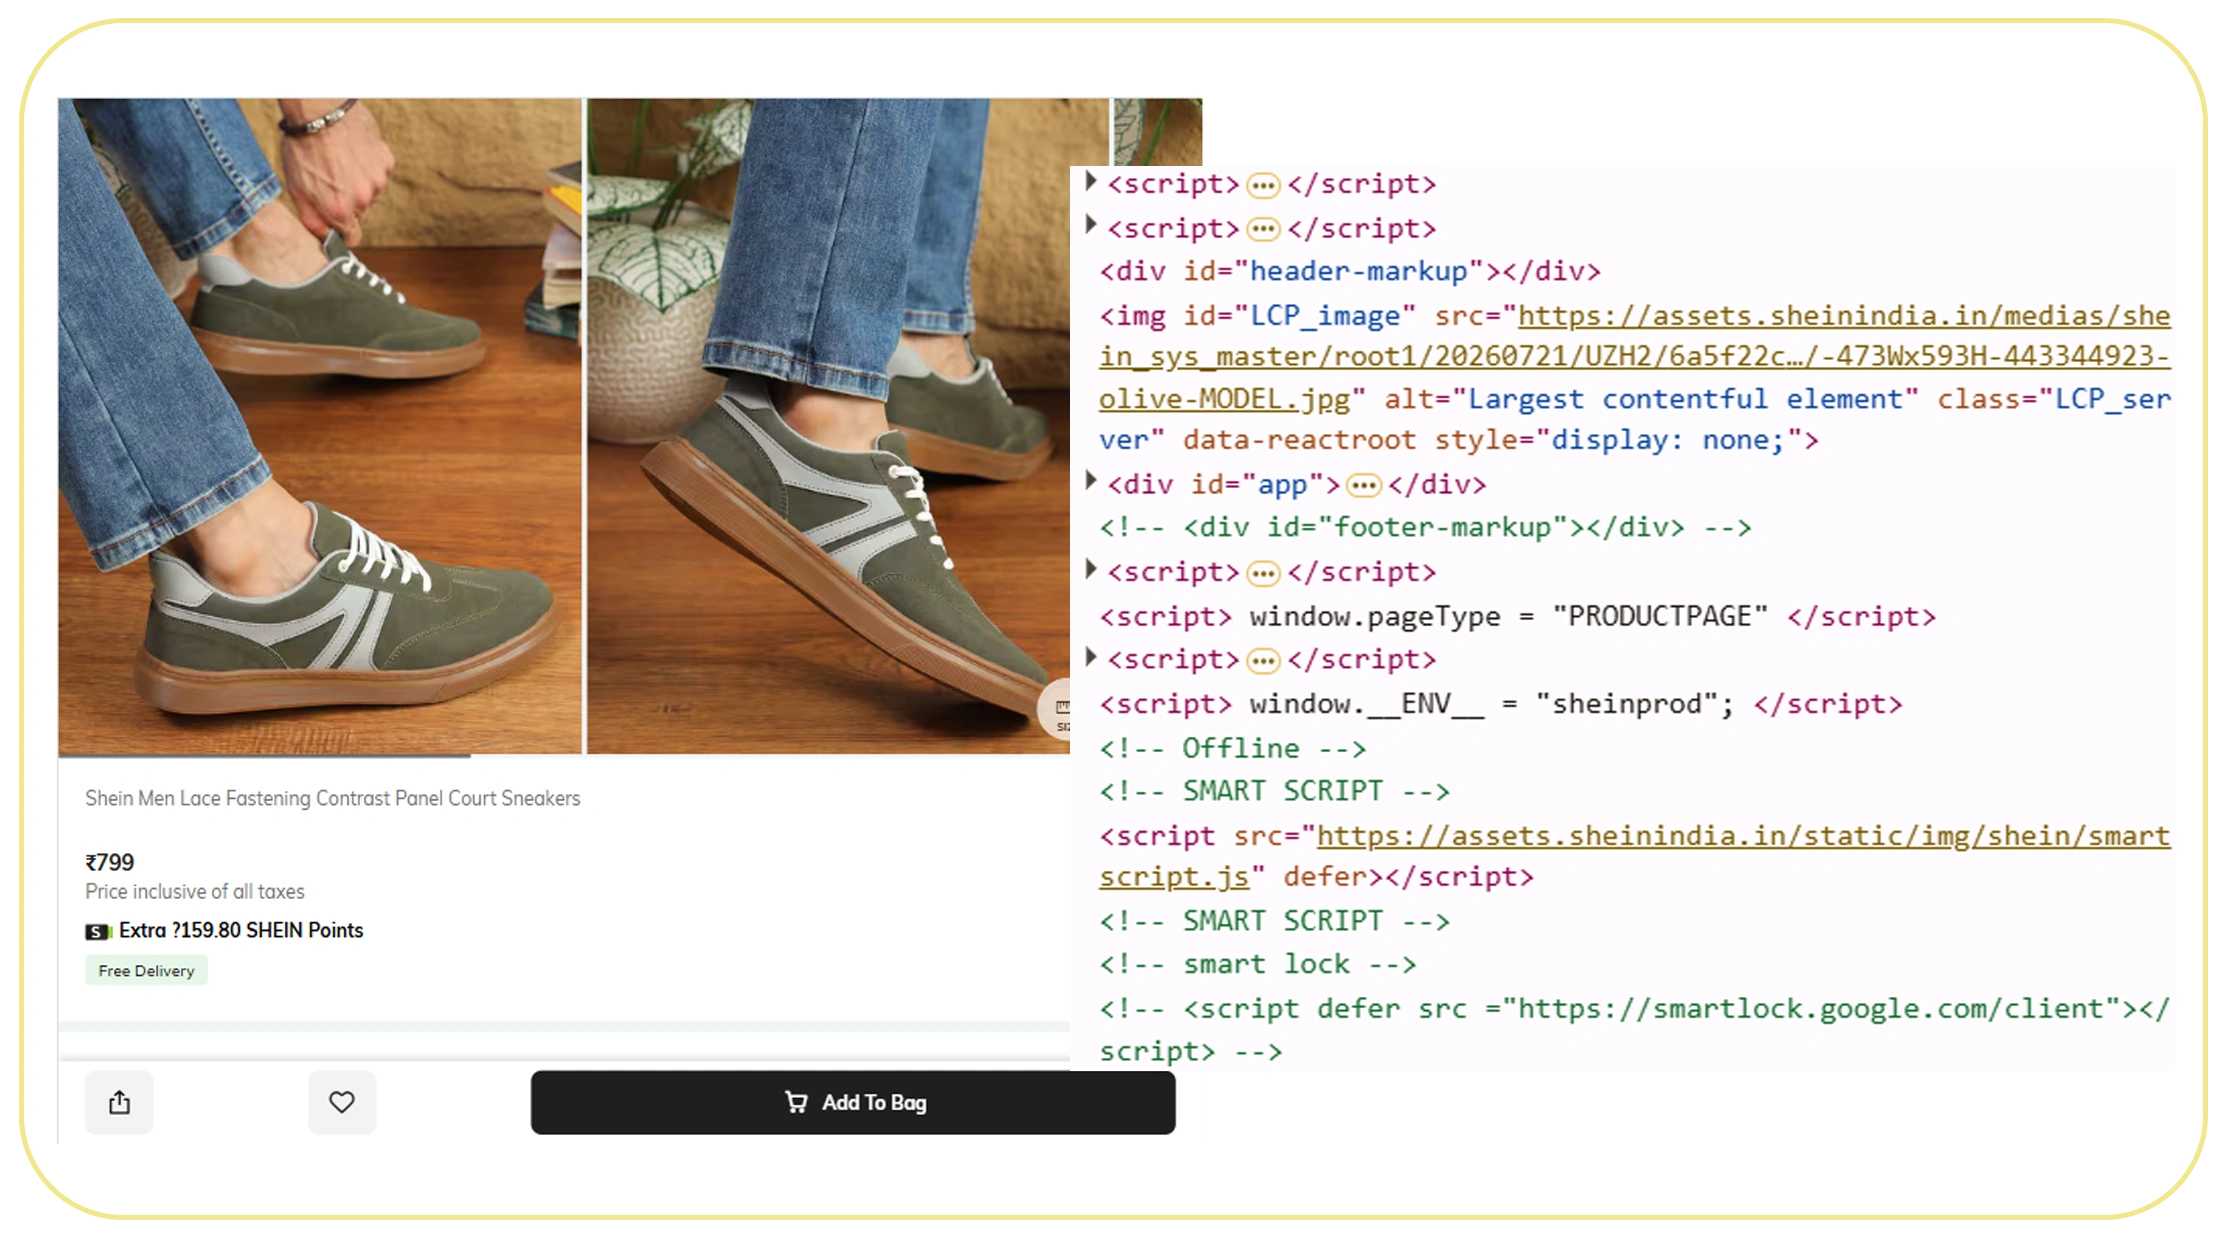Add To Bag button

tap(853, 1102)
